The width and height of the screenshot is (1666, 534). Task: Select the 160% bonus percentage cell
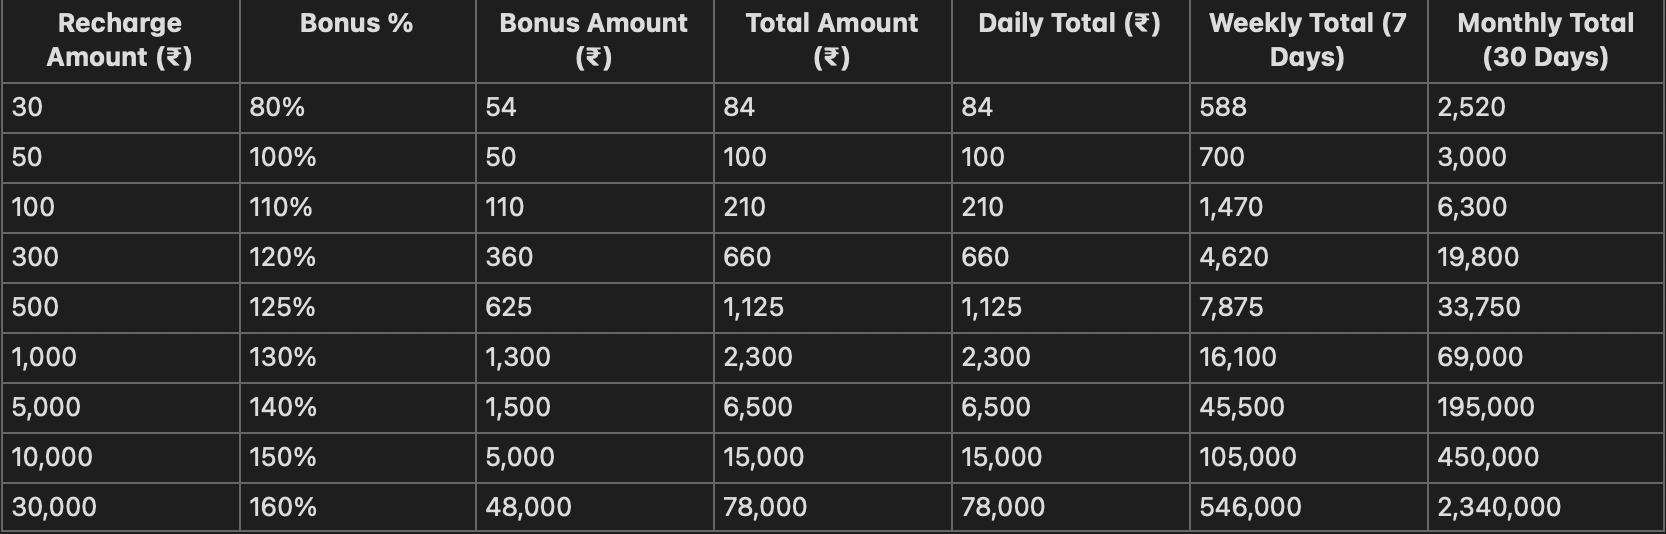pyautogui.click(x=283, y=507)
